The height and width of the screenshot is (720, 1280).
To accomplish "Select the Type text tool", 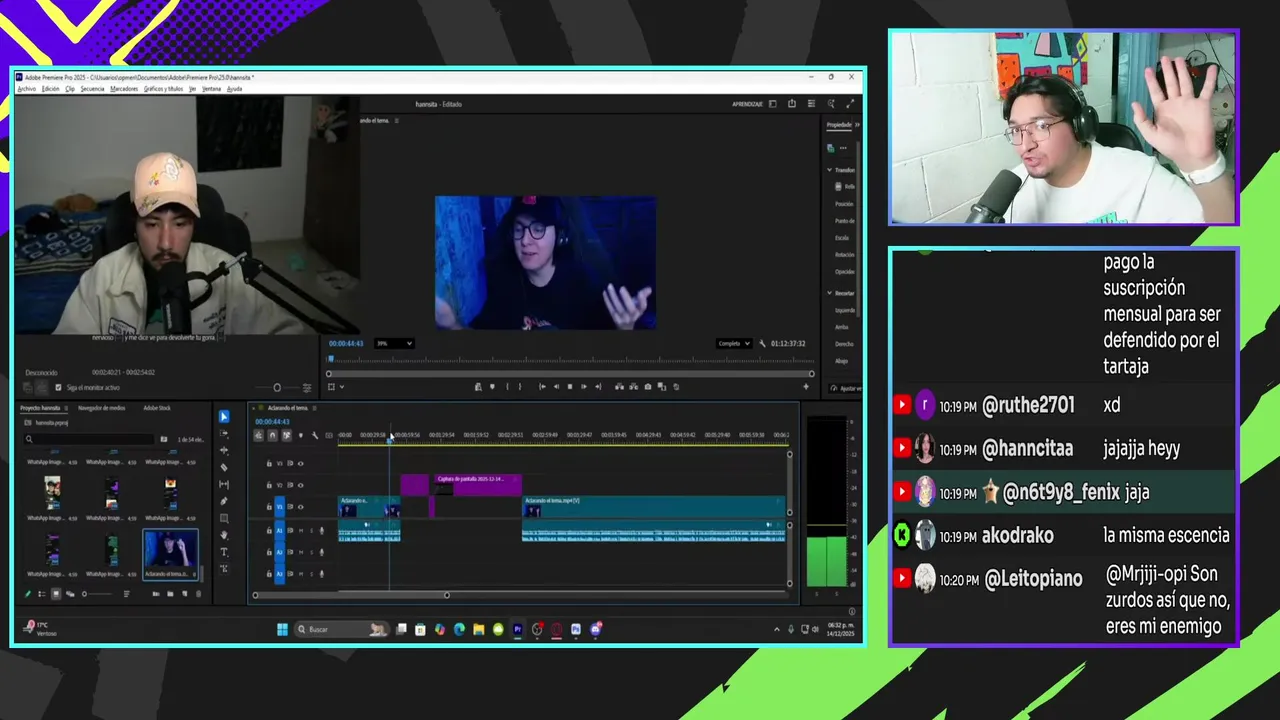I will click(x=224, y=552).
